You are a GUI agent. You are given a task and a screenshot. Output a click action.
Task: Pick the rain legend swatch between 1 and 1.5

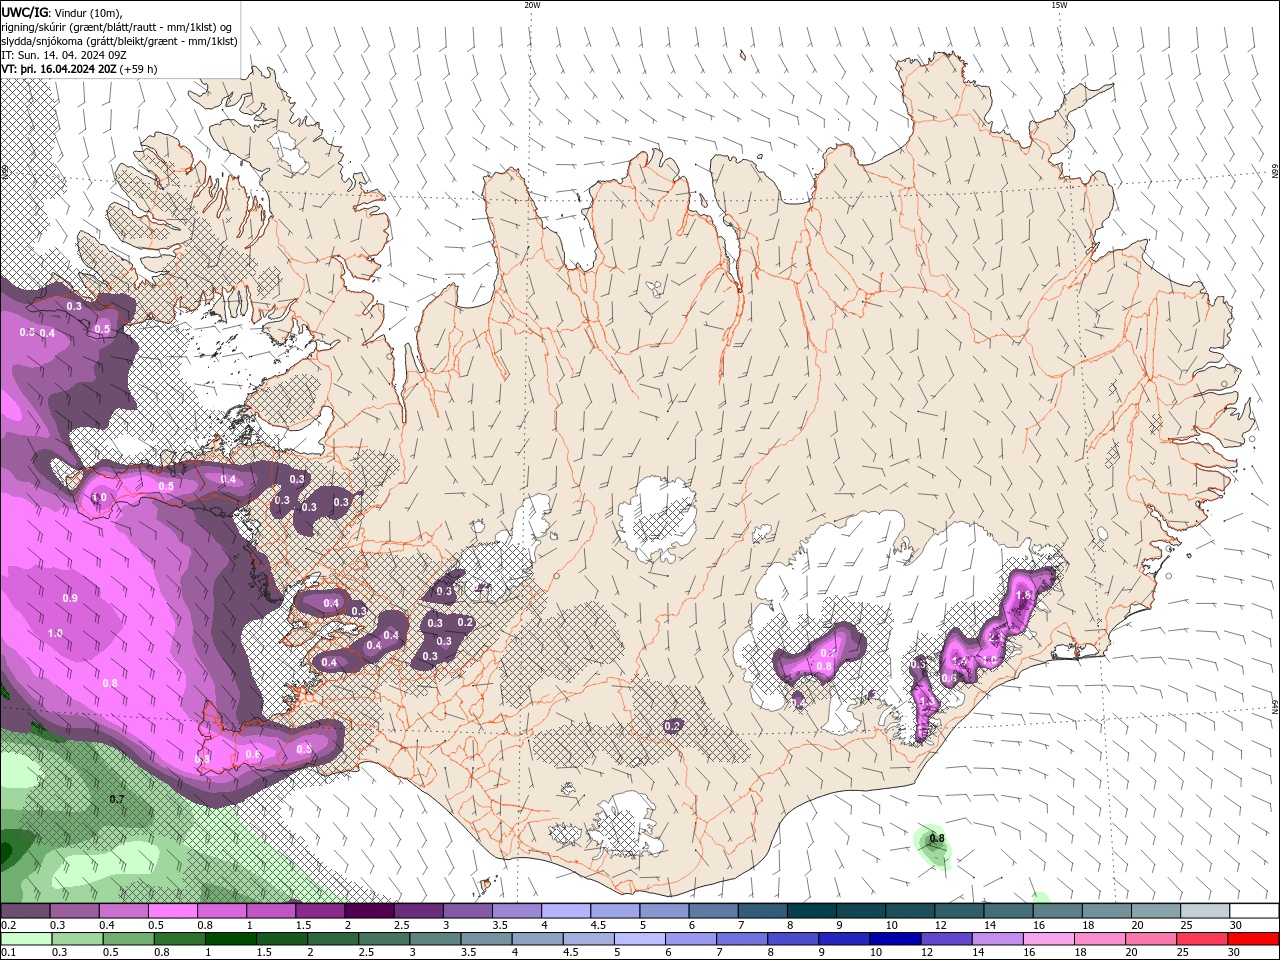pyautogui.click(x=230, y=939)
